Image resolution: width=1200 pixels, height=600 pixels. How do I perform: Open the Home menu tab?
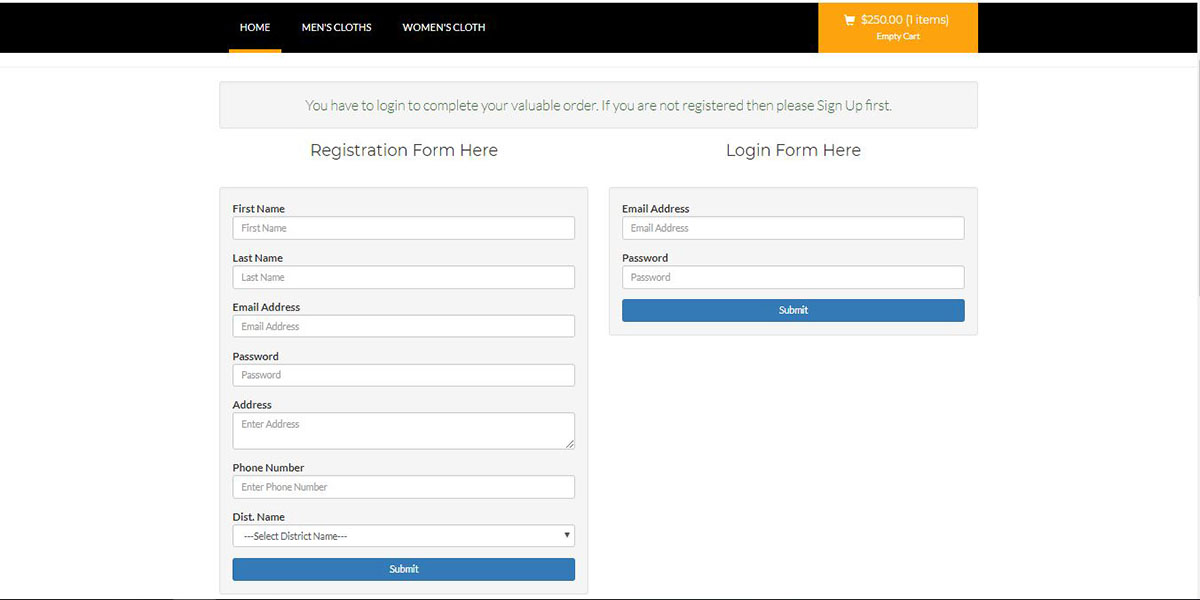pyautogui.click(x=255, y=27)
